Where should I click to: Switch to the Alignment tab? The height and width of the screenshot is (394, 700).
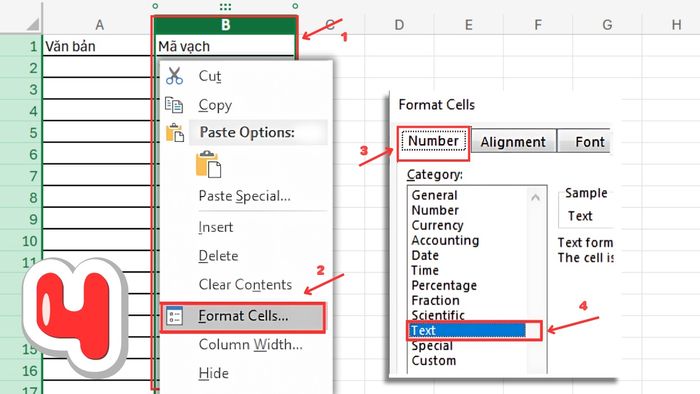point(513,142)
